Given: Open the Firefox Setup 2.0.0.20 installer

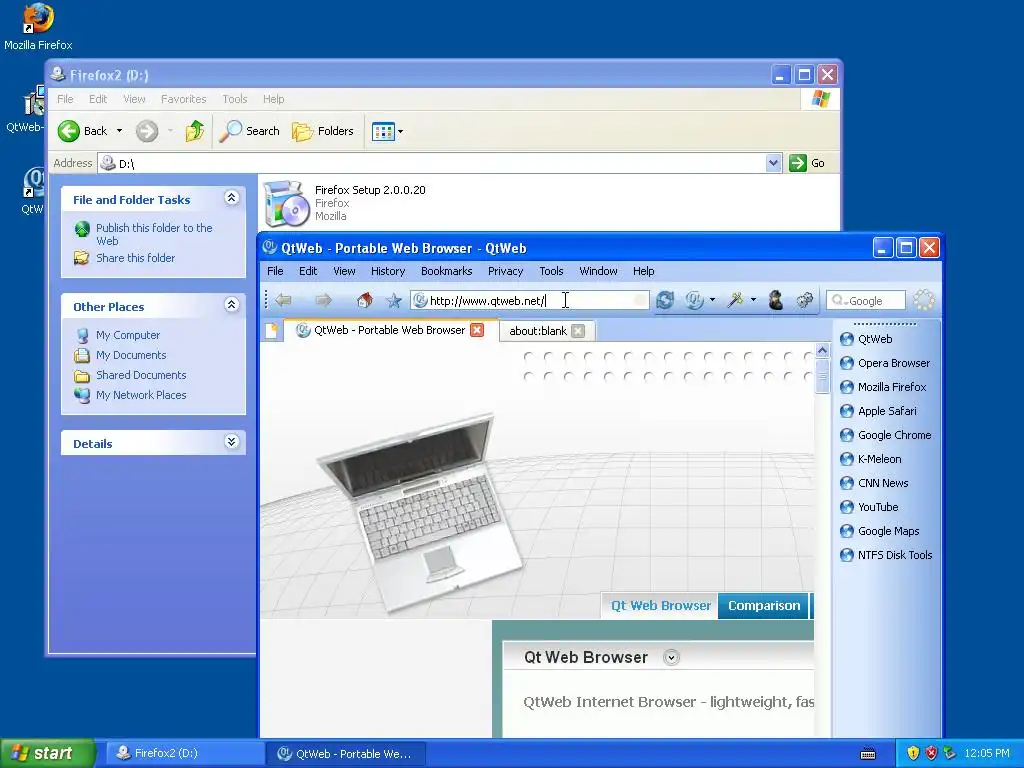Looking at the screenshot, I should click(345, 203).
